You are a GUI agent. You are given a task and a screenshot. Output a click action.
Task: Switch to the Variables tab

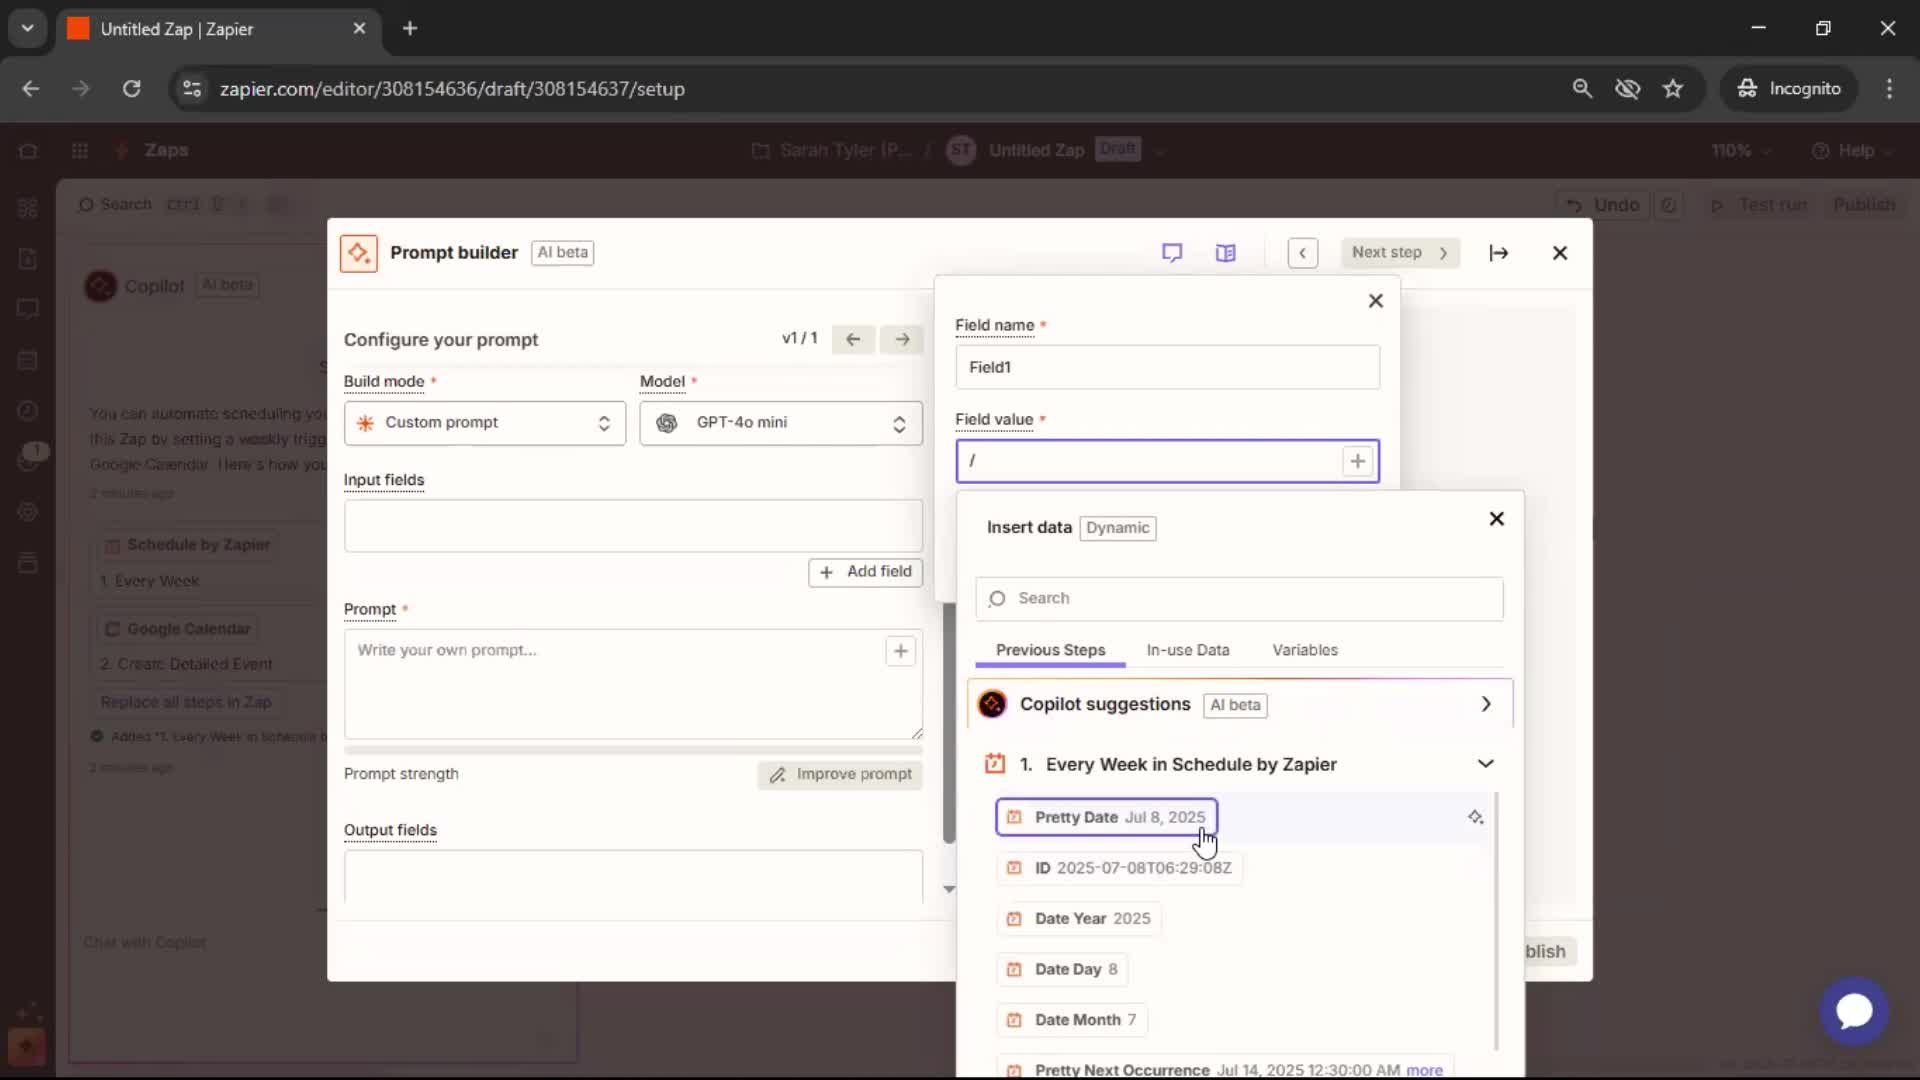coord(1305,650)
